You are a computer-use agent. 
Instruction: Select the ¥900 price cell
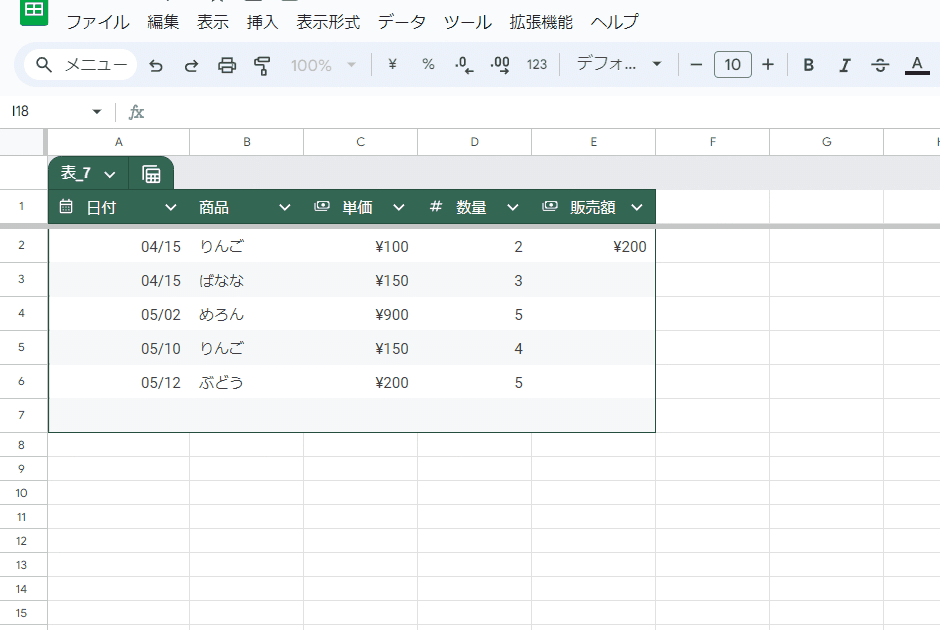[x=360, y=314]
